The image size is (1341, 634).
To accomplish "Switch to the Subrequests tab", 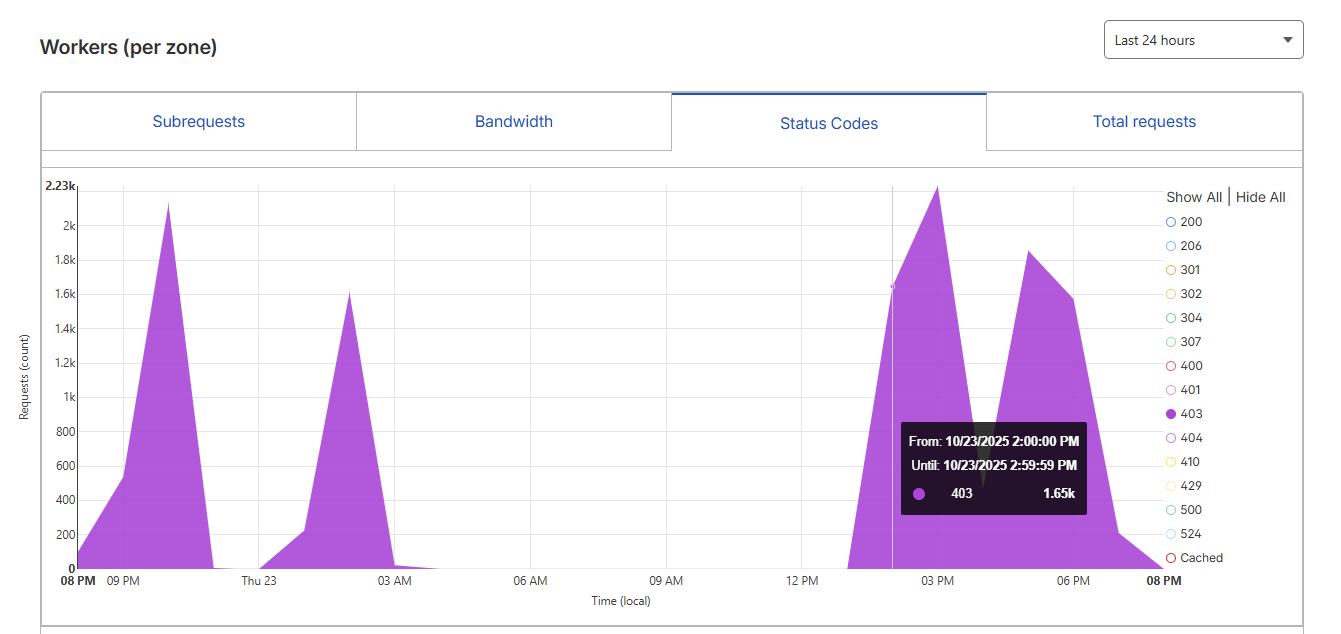I will pos(198,121).
